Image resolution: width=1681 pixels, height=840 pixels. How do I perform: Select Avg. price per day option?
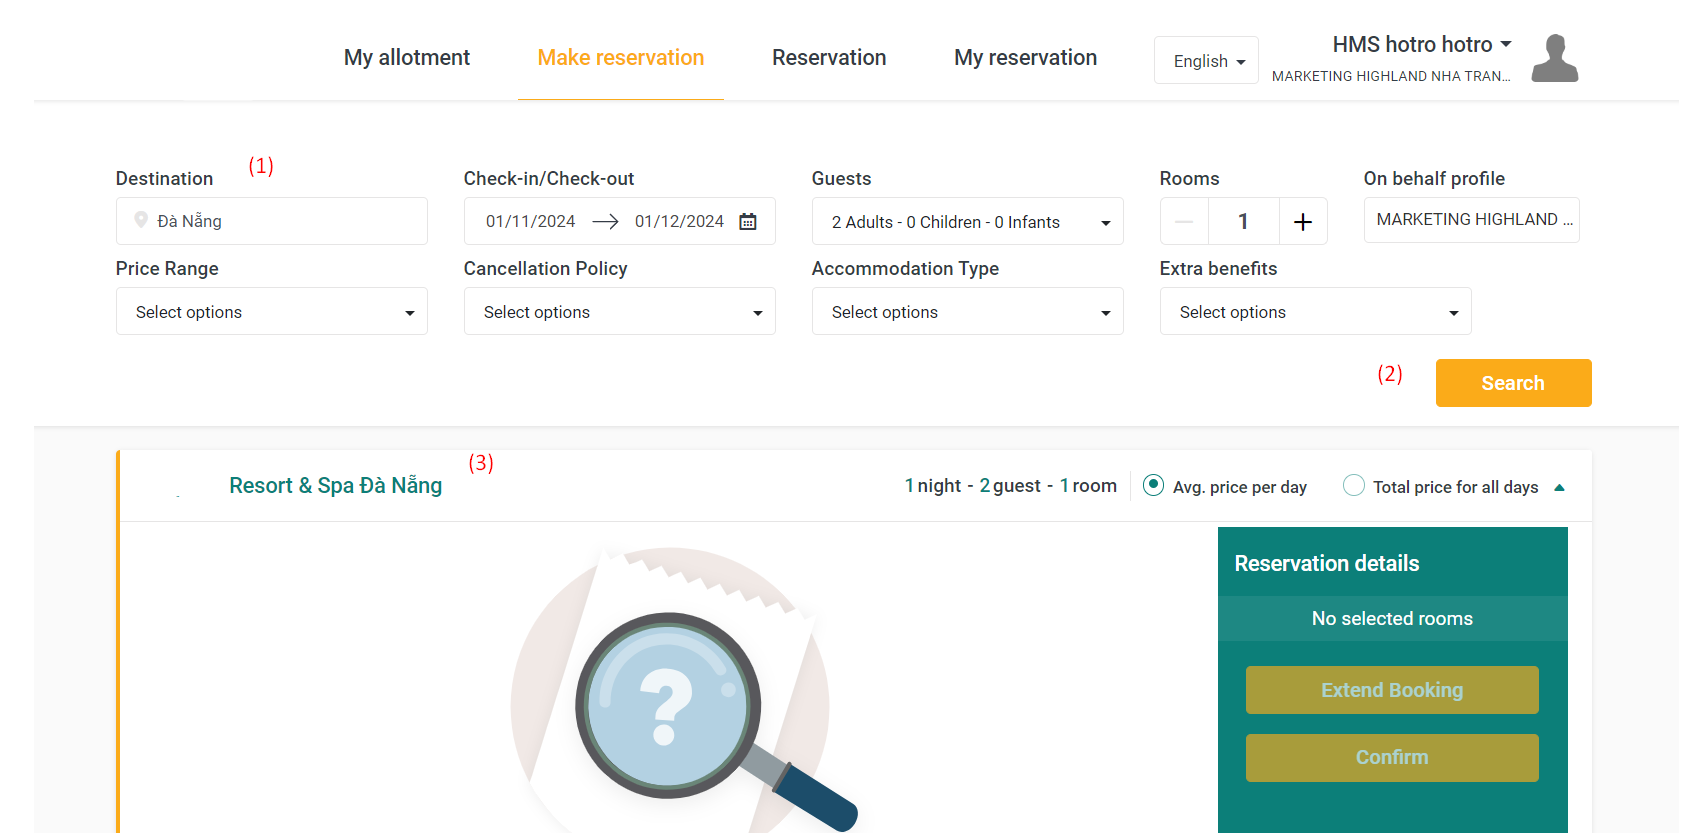pos(1153,486)
